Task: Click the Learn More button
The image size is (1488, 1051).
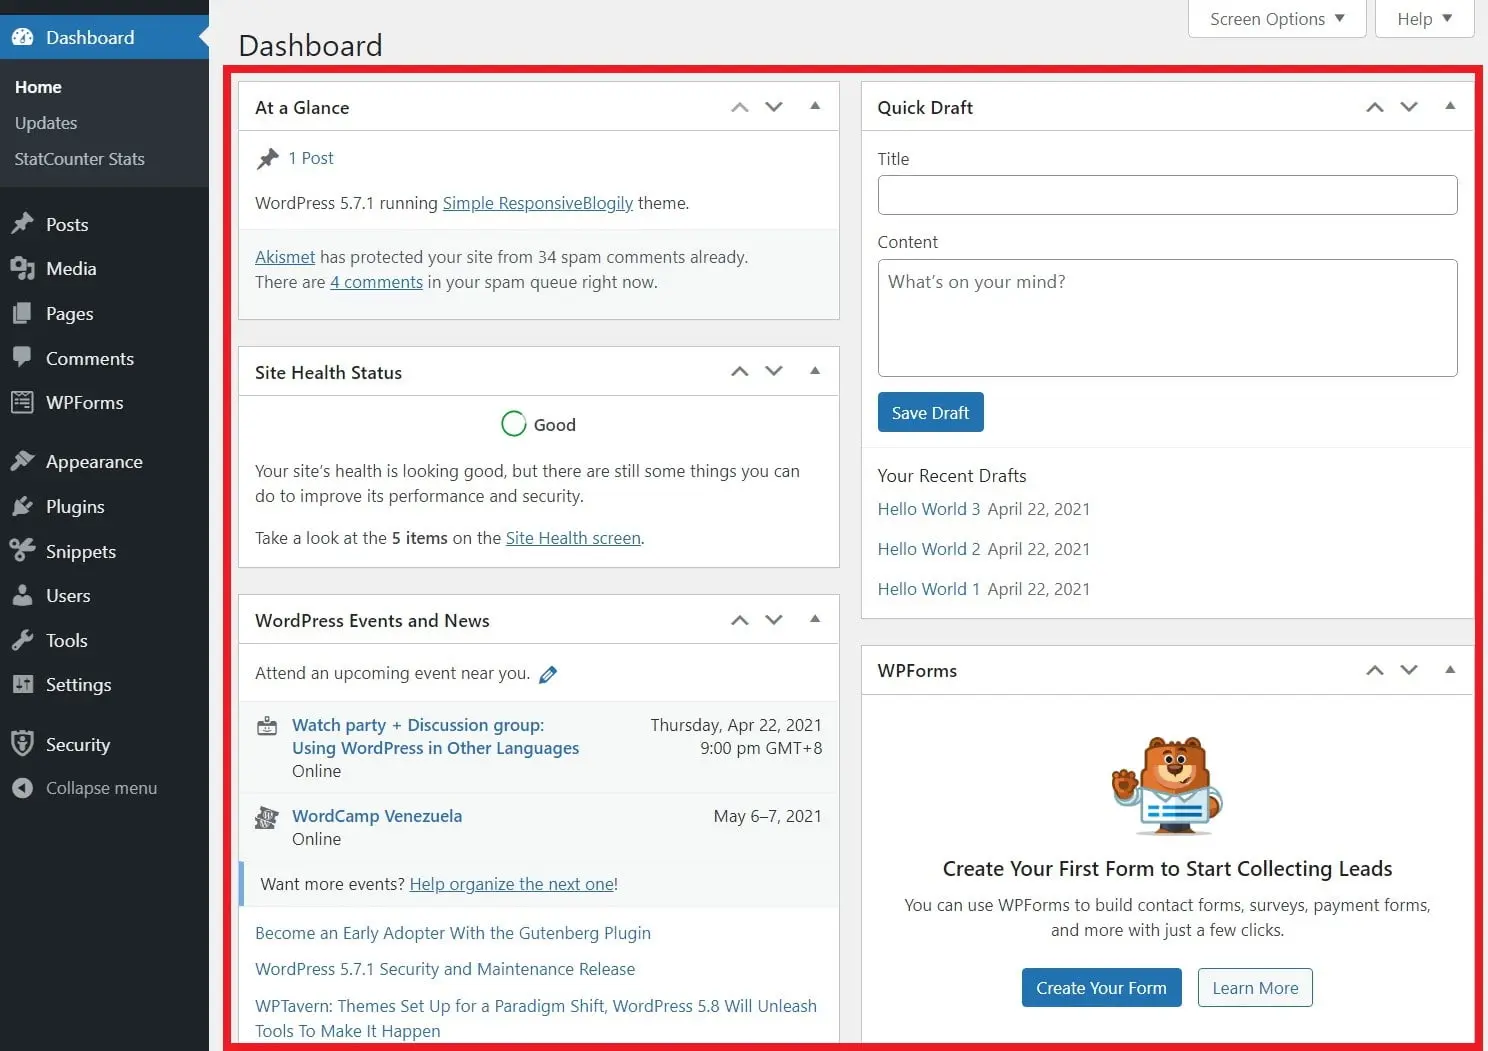Action: [x=1255, y=988]
